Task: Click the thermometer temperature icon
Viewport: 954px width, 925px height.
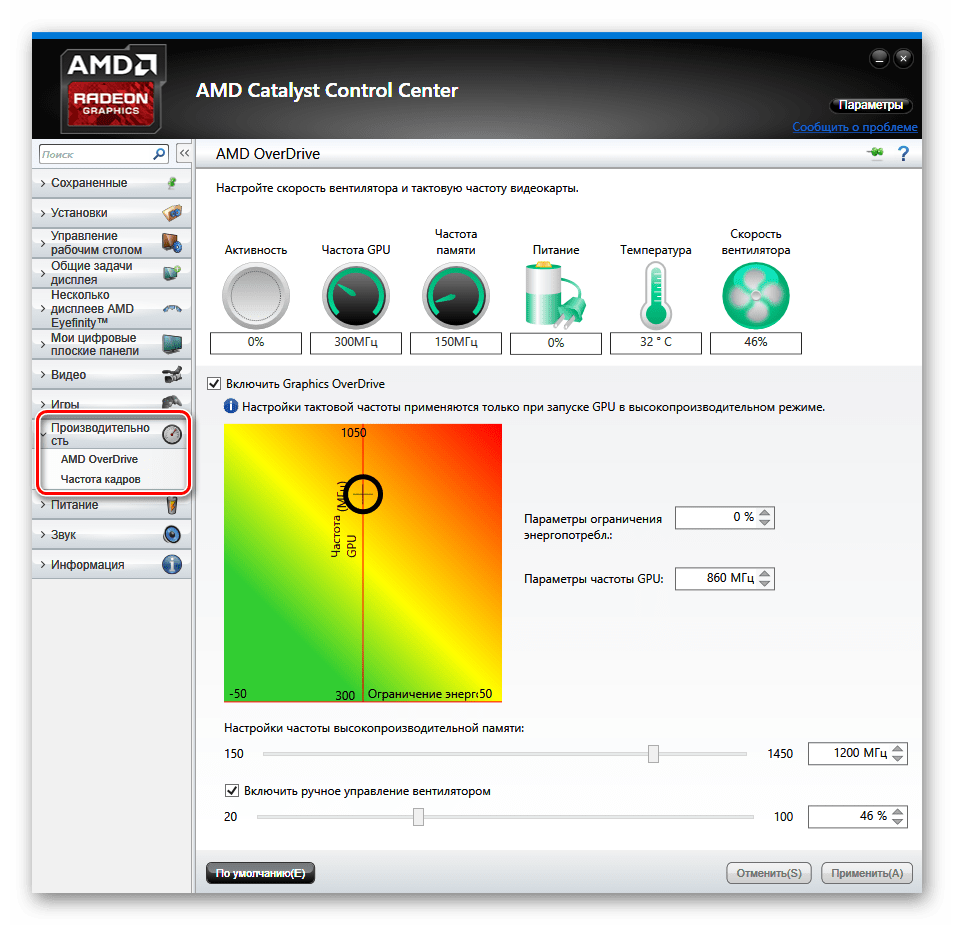Action: pyautogui.click(x=655, y=296)
